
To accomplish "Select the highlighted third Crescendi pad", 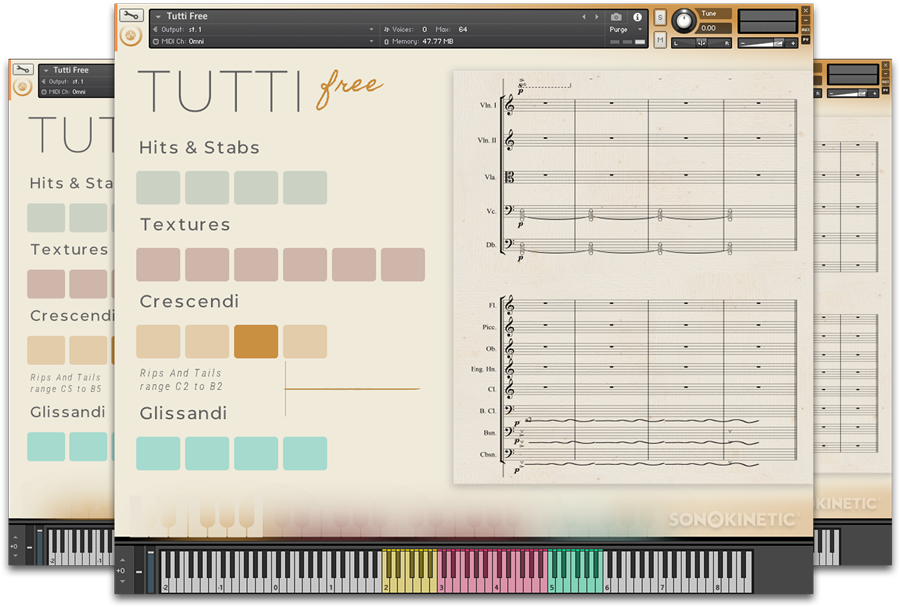I will [x=256, y=341].
